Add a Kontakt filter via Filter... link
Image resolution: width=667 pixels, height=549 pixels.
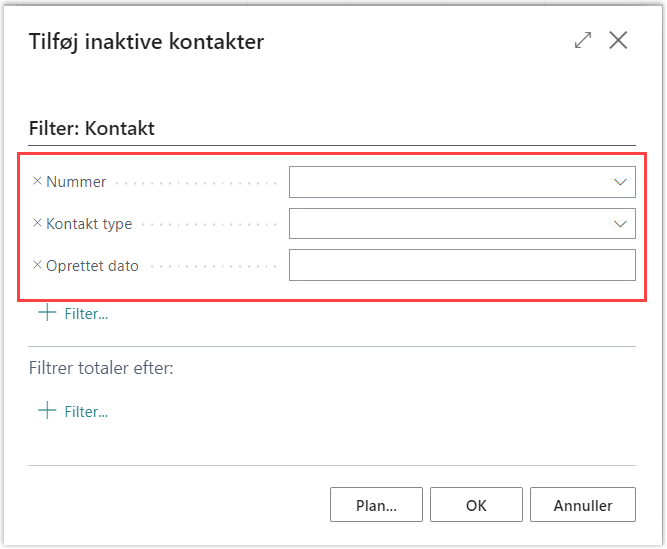86,314
